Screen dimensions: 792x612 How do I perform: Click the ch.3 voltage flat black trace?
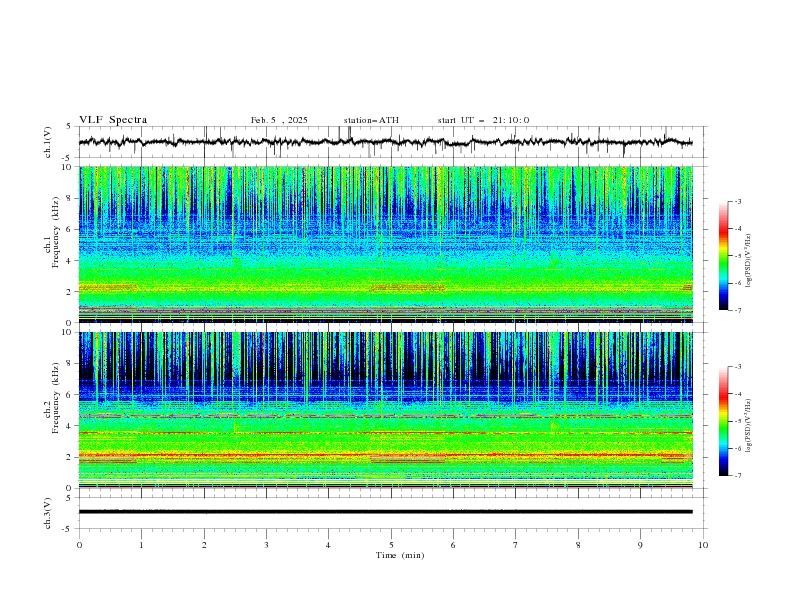click(x=386, y=512)
